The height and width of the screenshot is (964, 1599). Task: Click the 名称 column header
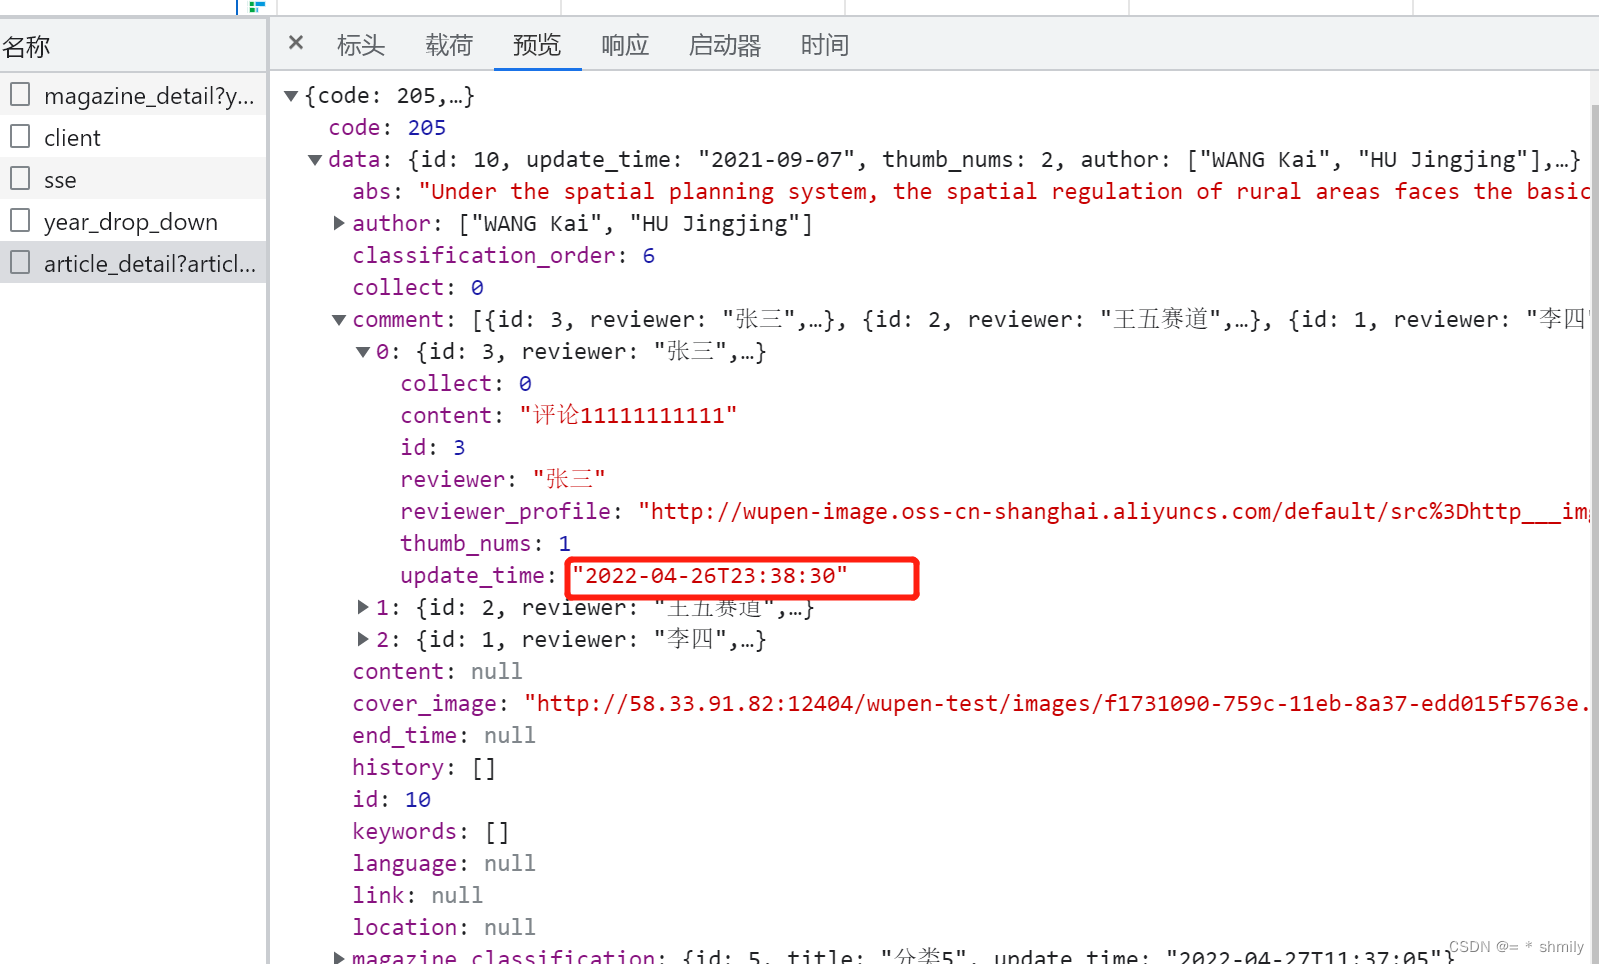(26, 46)
